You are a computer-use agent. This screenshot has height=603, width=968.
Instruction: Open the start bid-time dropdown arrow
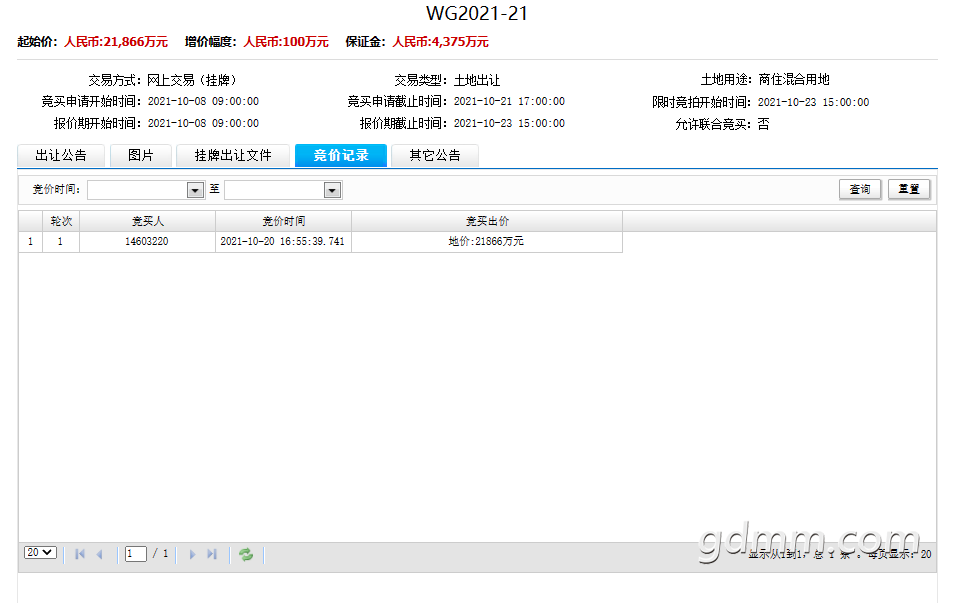[195, 190]
